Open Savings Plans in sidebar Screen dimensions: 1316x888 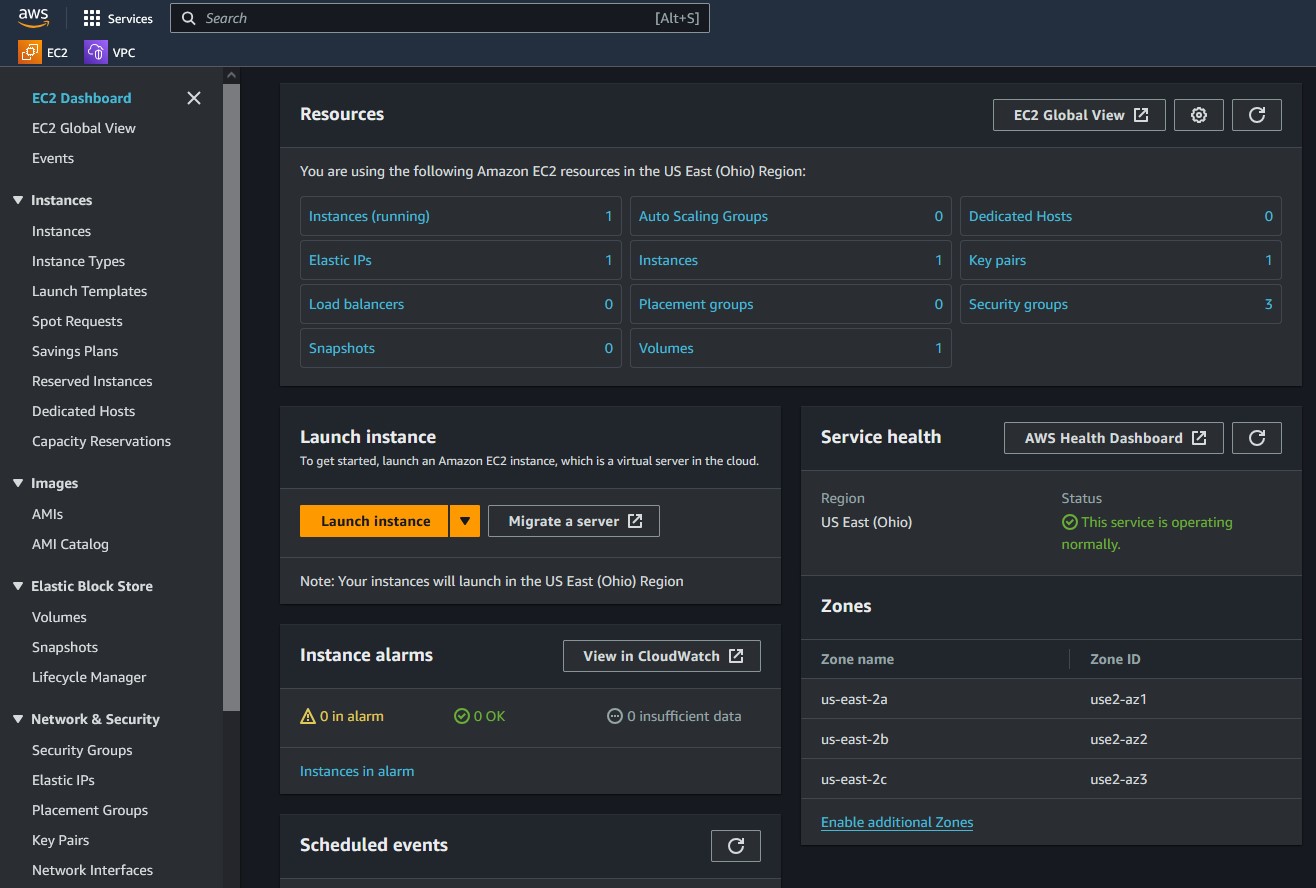click(x=75, y=351)
